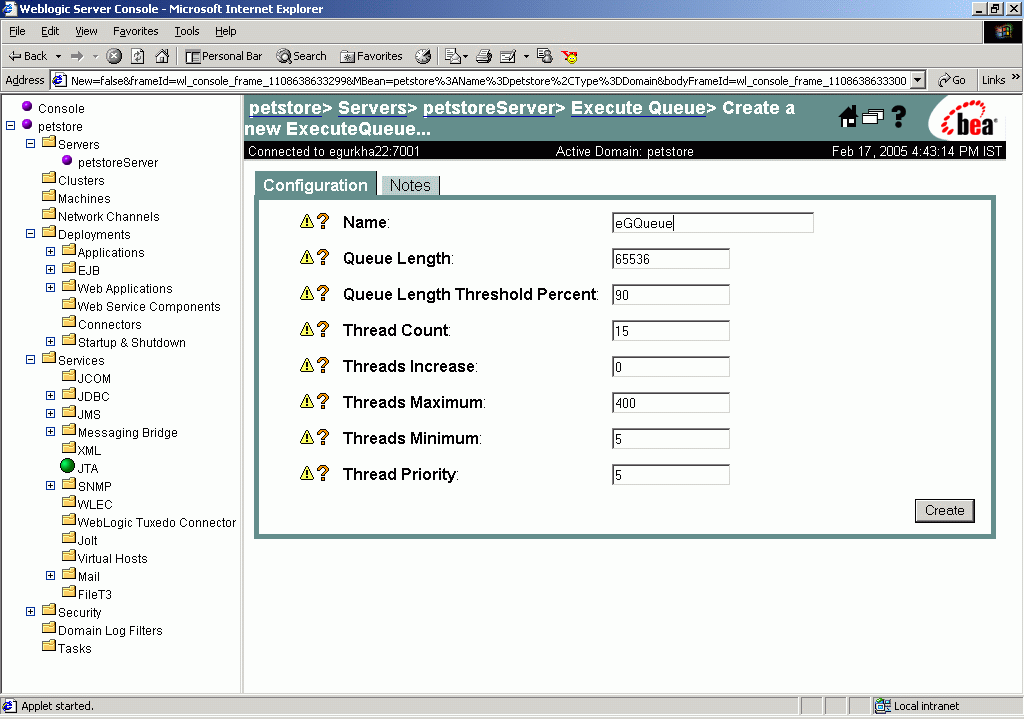Click the Personal Bar toolbar button
The height and width of the screenshot is (719, 1024).
(223, 56)
